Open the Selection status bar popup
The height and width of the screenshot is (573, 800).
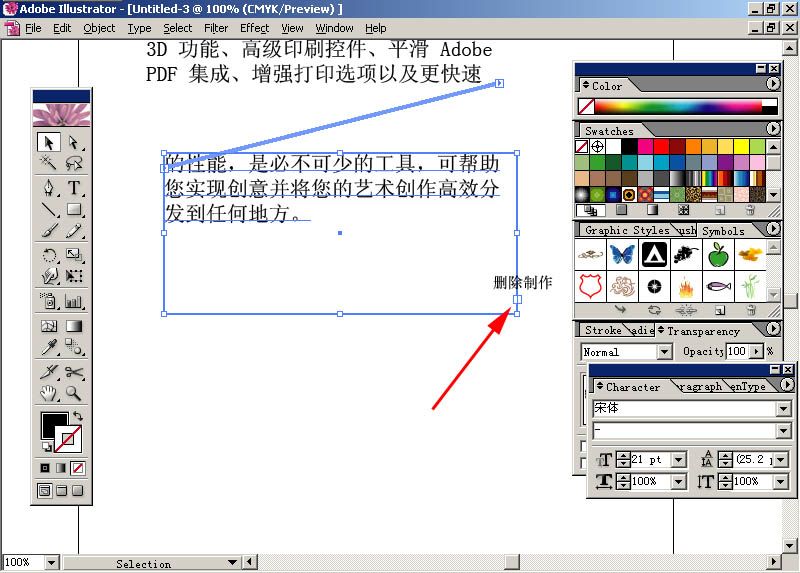[x=232, y=563]
